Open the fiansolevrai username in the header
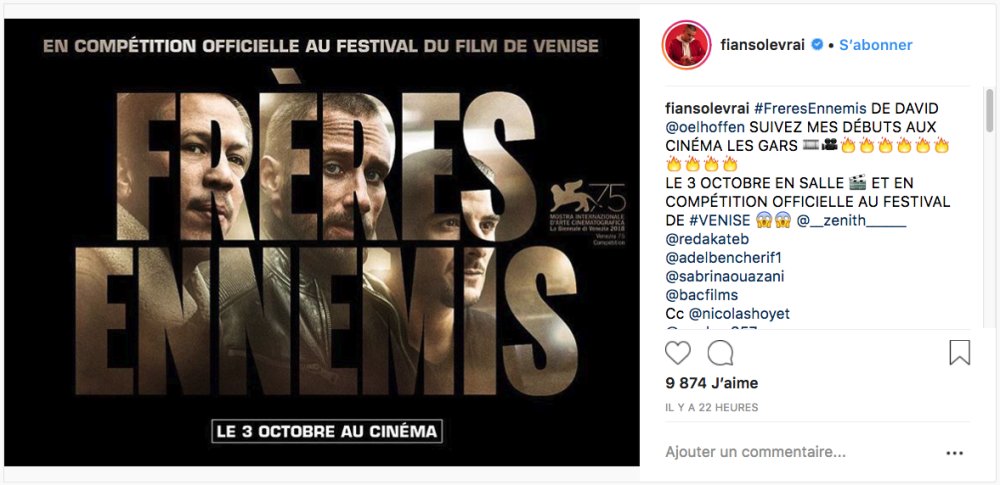The width and height of the screenshot is (1000, 485). click(763, 45)
